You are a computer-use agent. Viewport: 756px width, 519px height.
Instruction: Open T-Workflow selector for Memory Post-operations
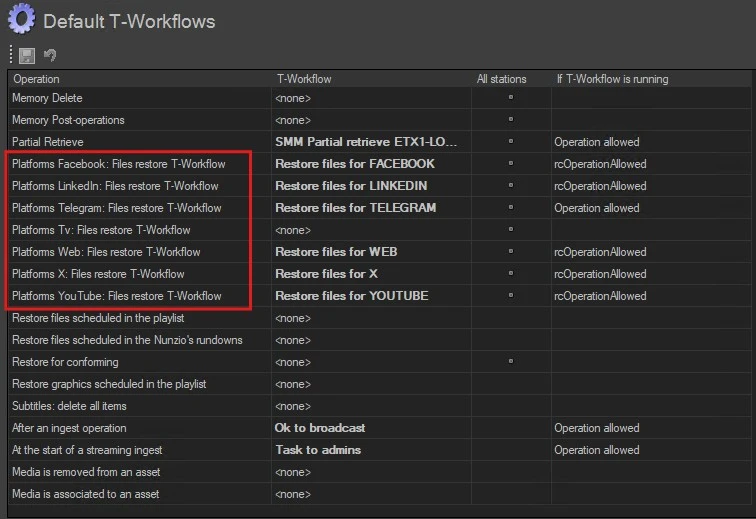click(370, 120)
